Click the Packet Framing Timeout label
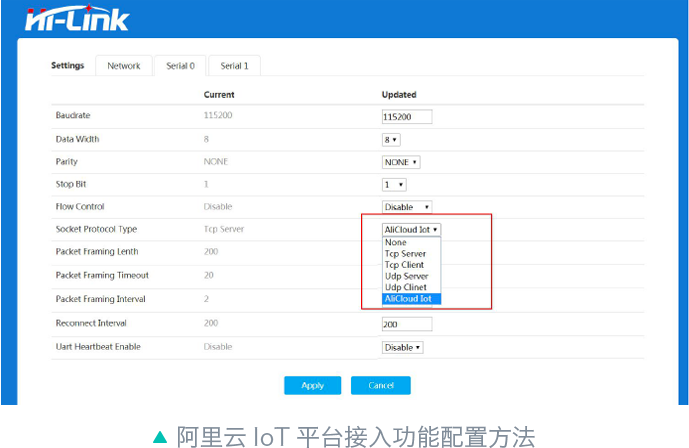689x448 pixels. 102,275
